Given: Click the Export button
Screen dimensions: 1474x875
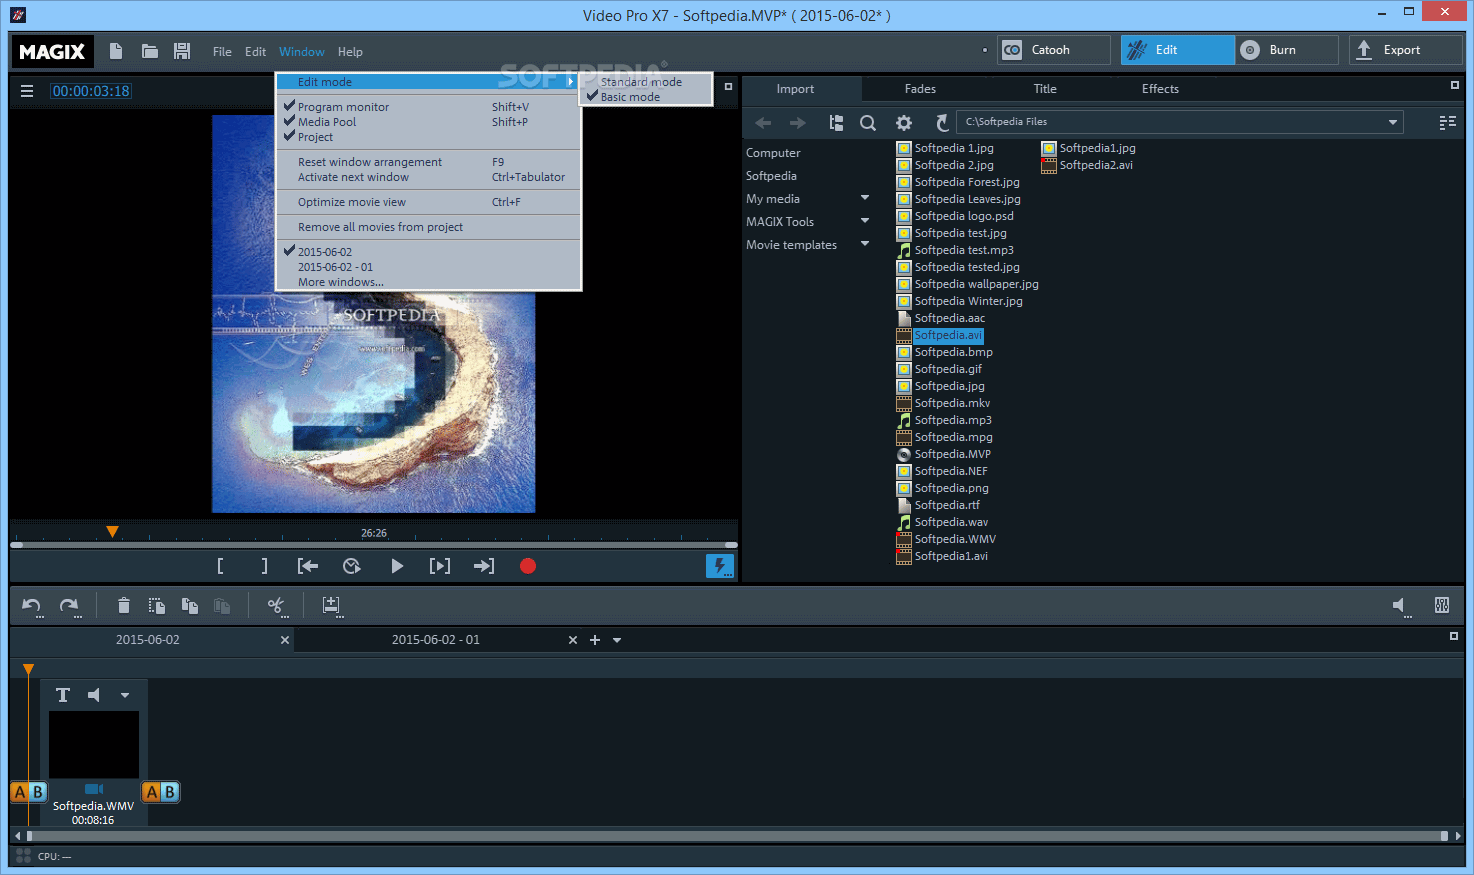Looking at the screenshot, I should coord(1406,50).
